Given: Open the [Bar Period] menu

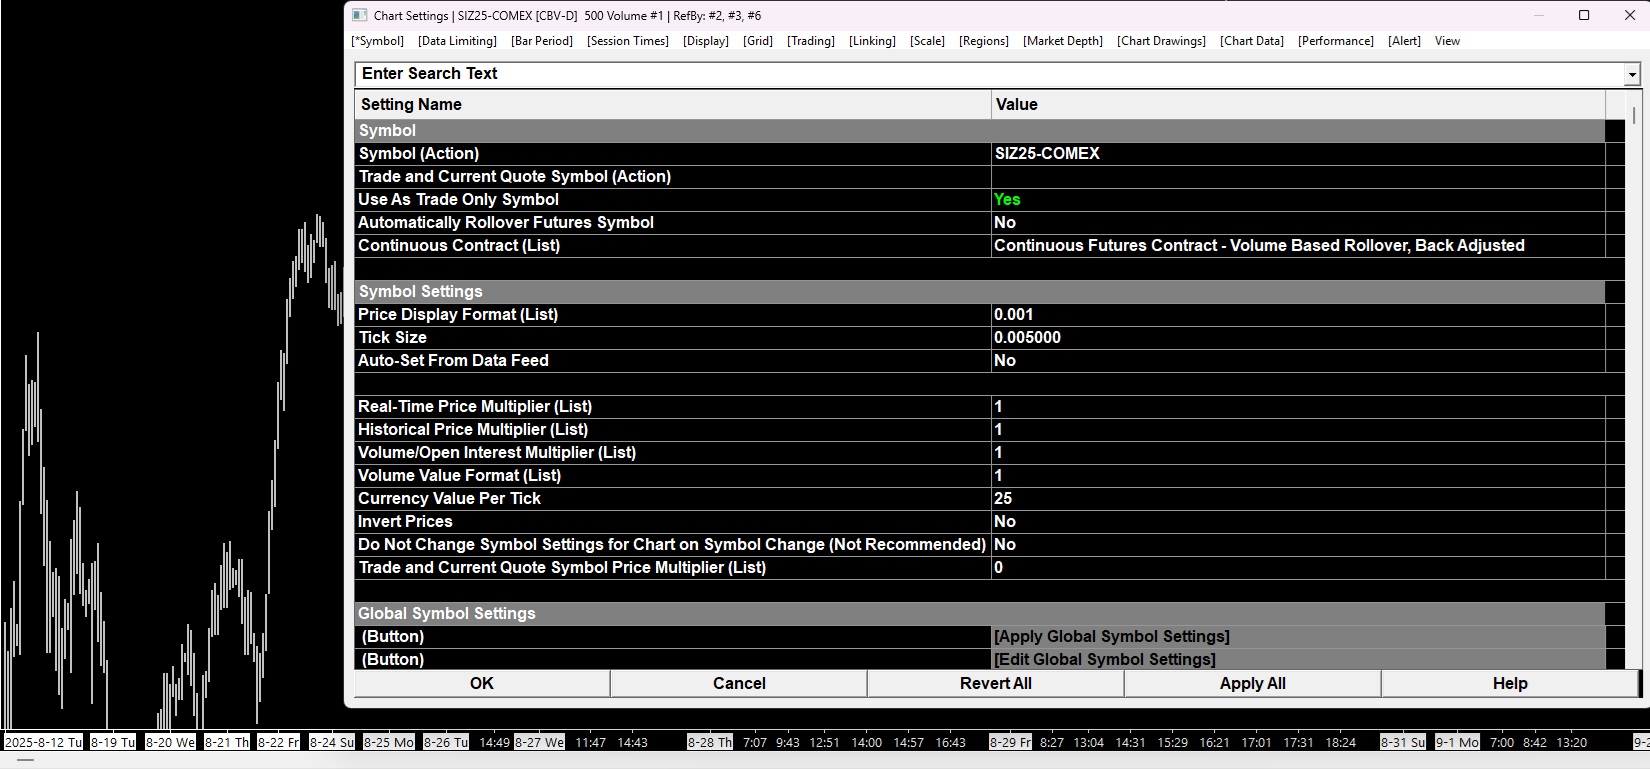Looking at the screenshot, I should [x=541, y=41].
